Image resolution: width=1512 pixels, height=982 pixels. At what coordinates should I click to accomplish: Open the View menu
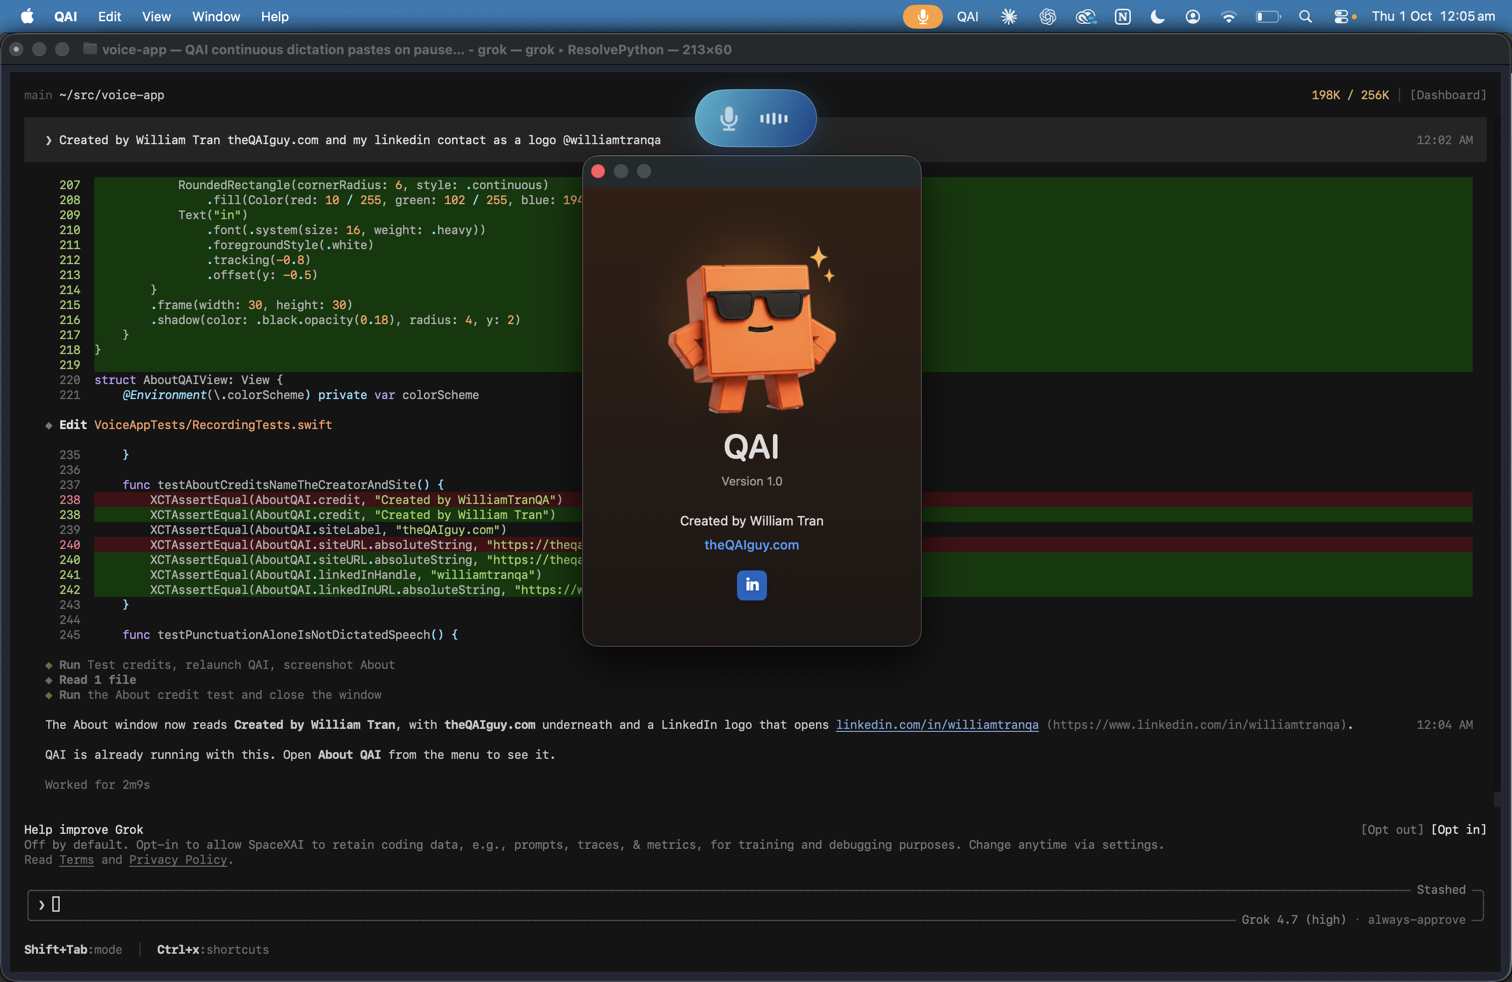click(156, 16)
